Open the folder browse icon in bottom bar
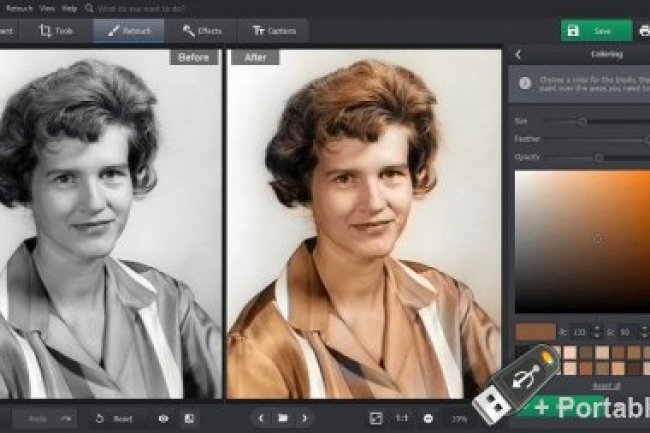Screen dimensions: 650x433 click(x=283, y=418)
